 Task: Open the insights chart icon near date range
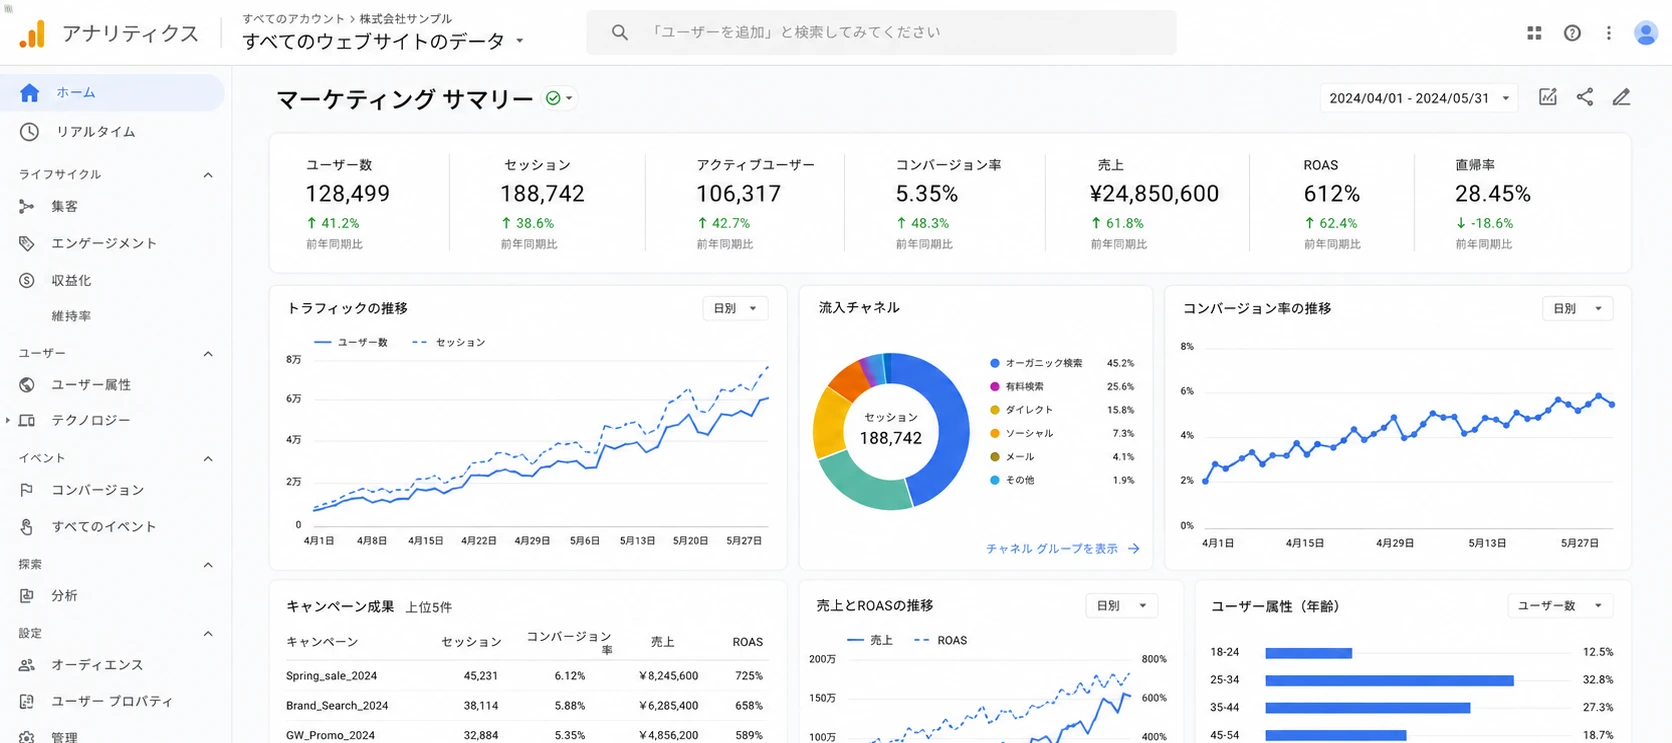(x=1548, y=97)
